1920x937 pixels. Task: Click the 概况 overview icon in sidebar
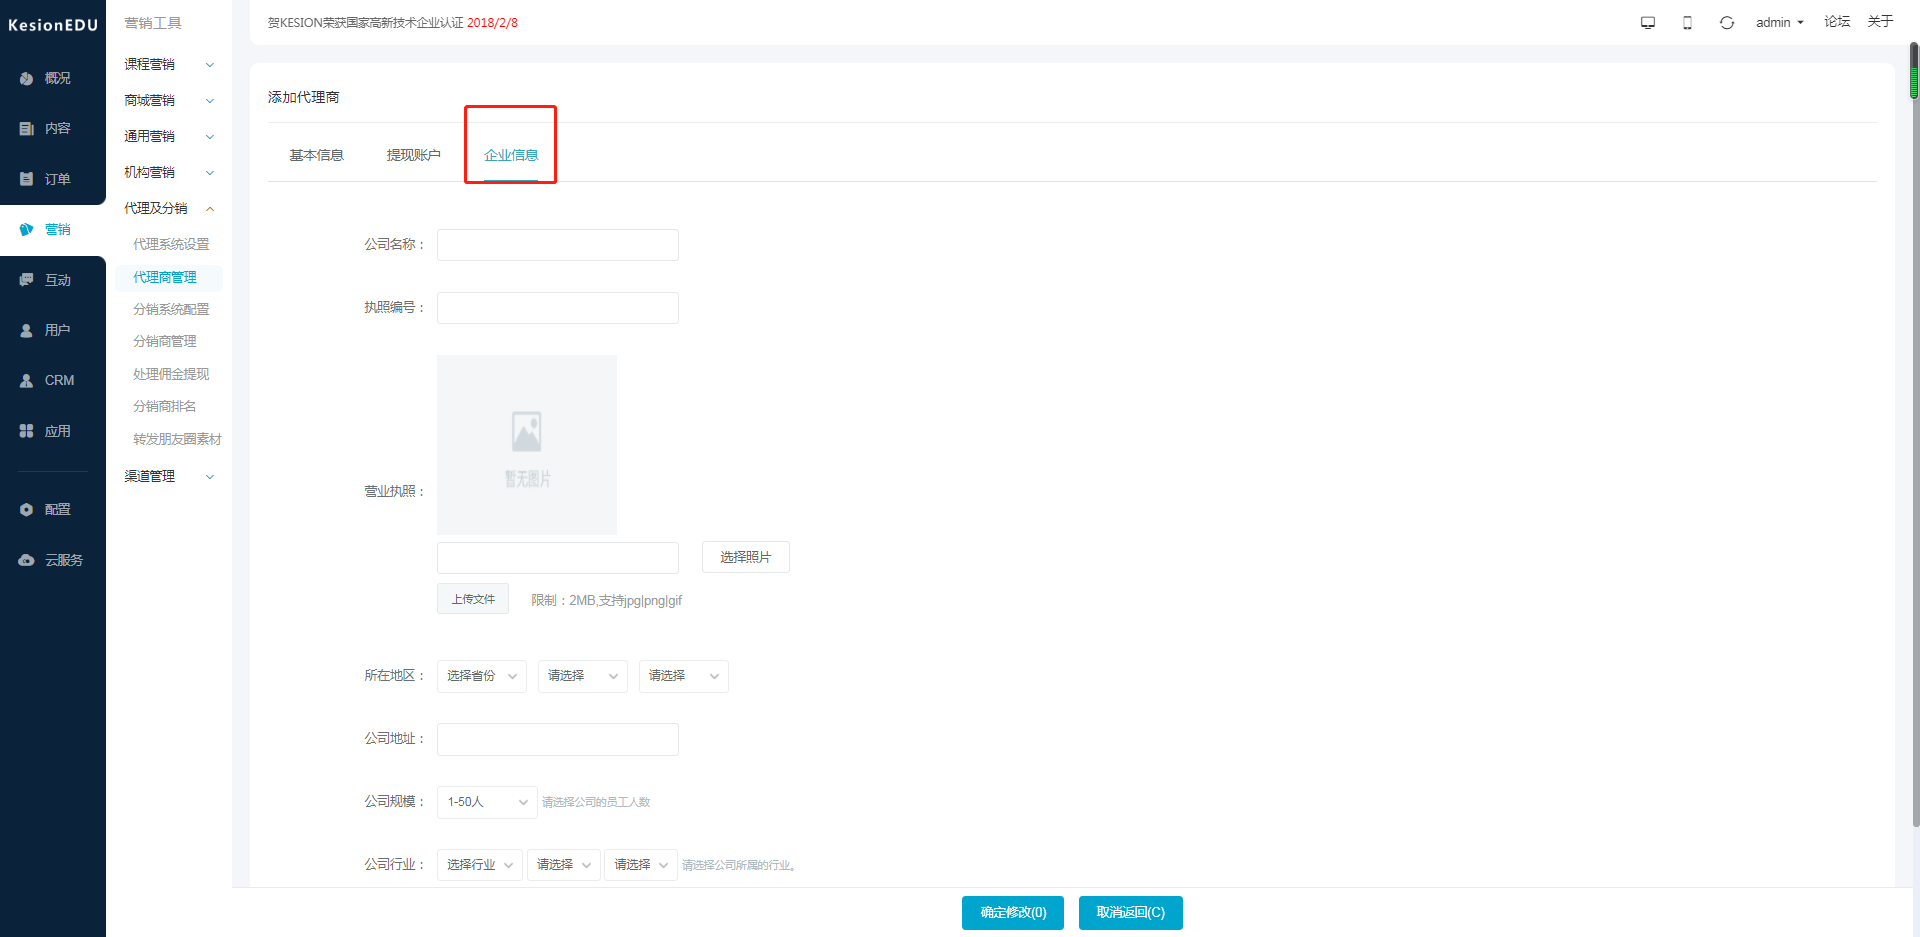coord(27,78)
